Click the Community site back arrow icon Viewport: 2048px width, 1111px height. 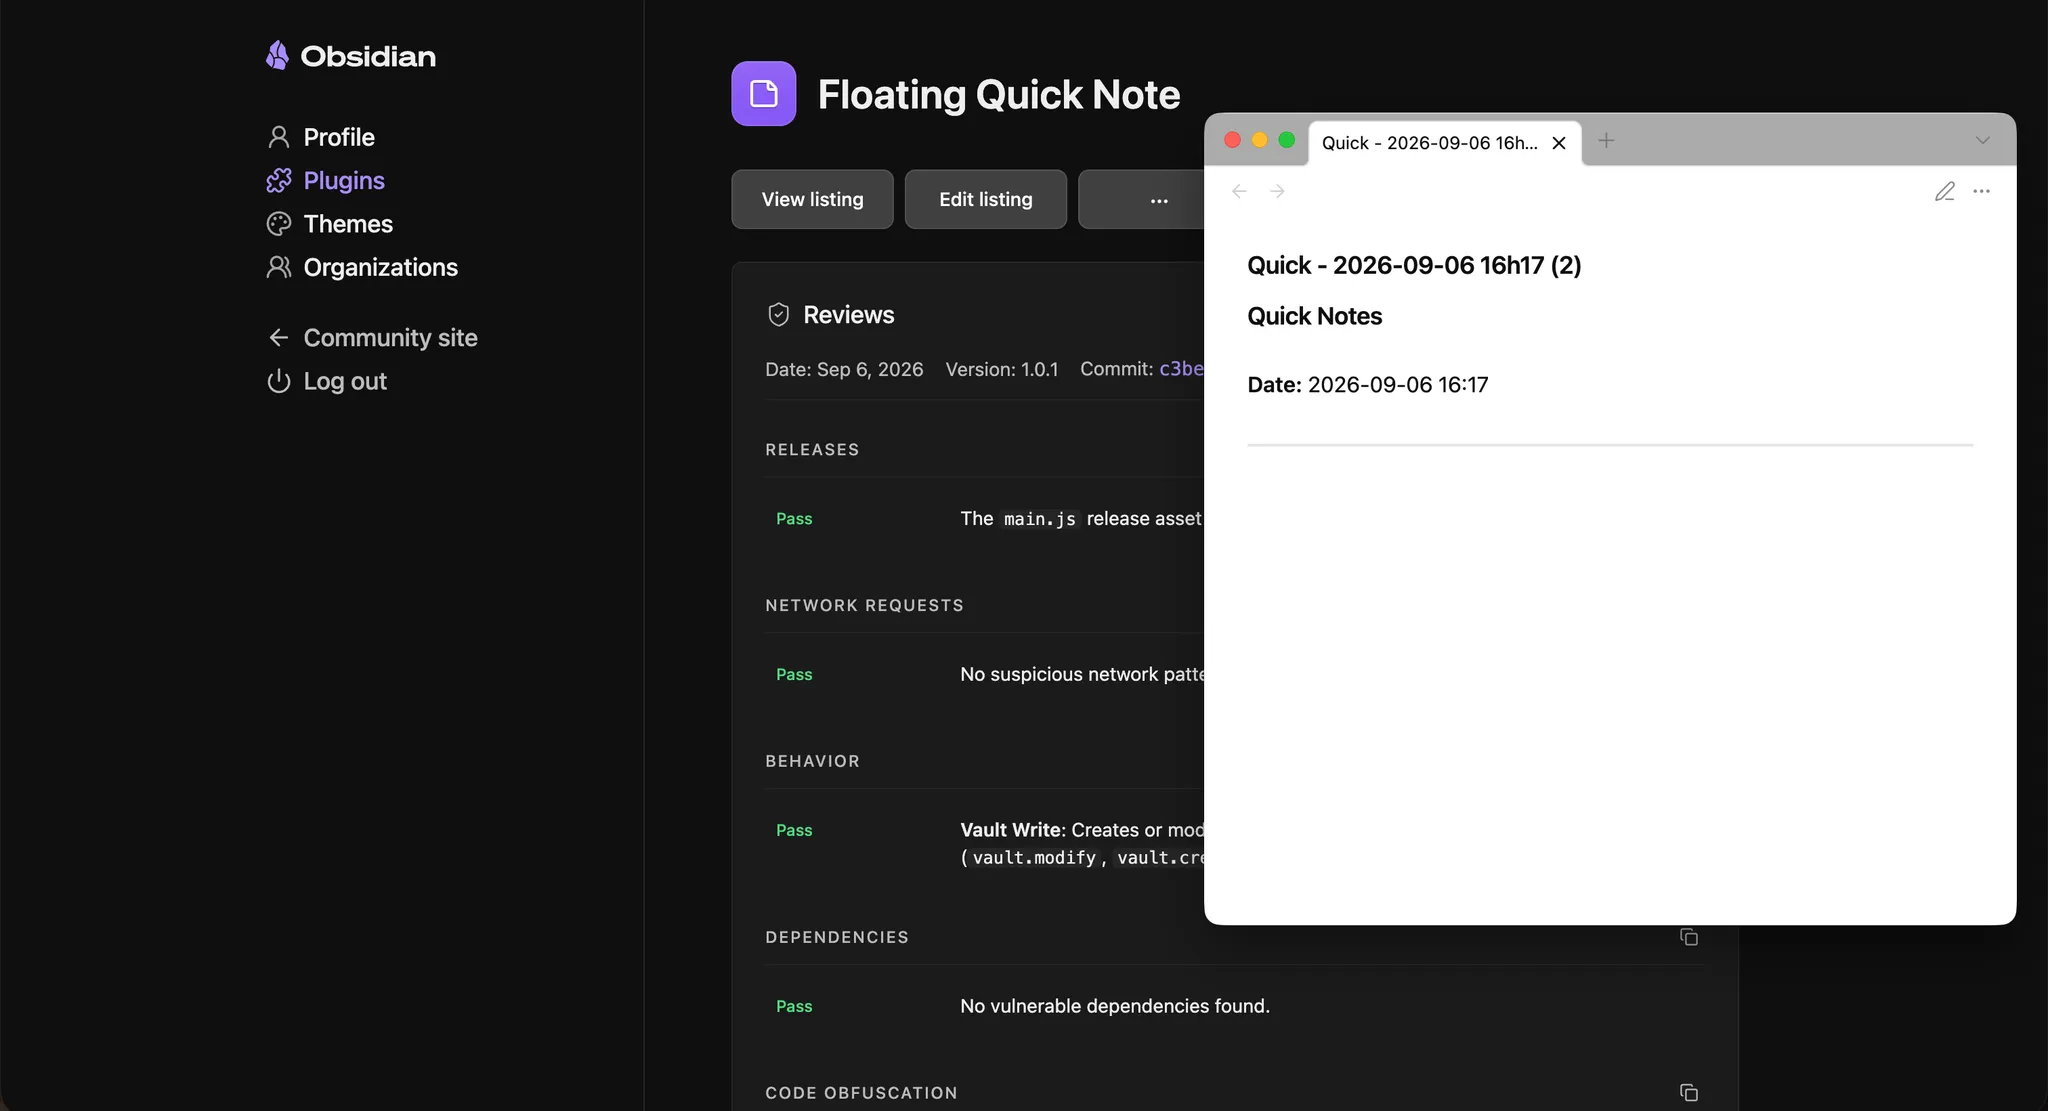click(x=279, y=338)
